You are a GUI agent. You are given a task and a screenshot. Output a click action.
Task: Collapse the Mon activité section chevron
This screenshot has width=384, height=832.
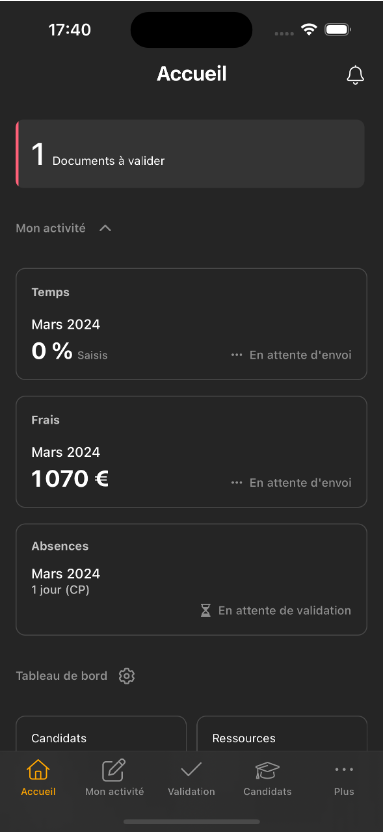tap(106, 229)
